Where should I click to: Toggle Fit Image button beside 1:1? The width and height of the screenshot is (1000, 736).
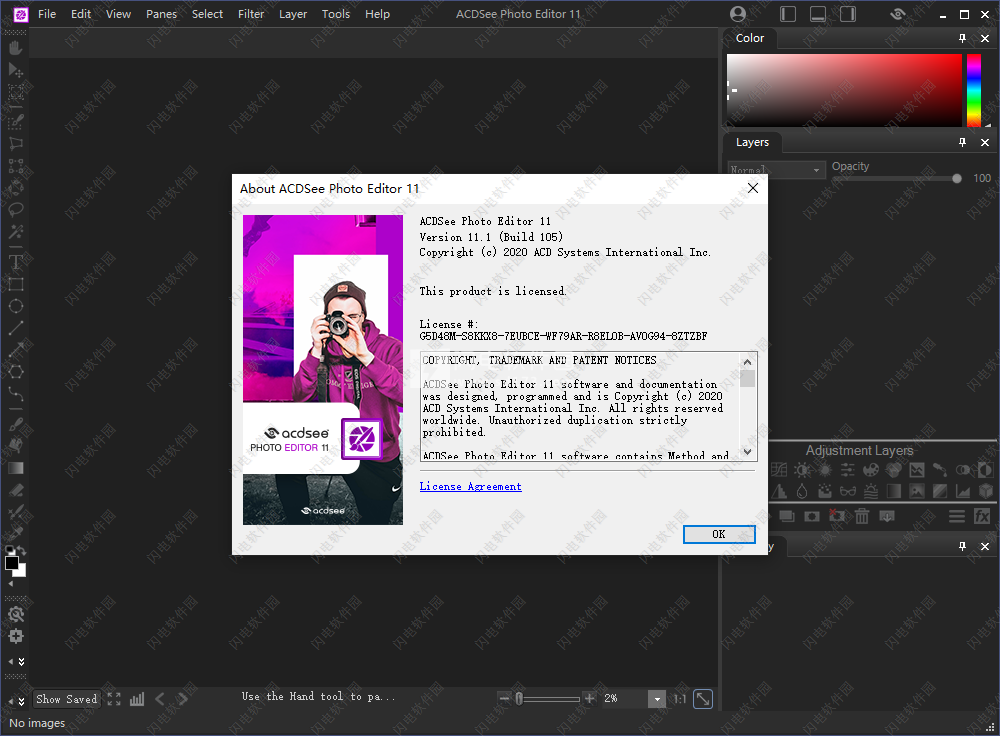click(703, 699)
